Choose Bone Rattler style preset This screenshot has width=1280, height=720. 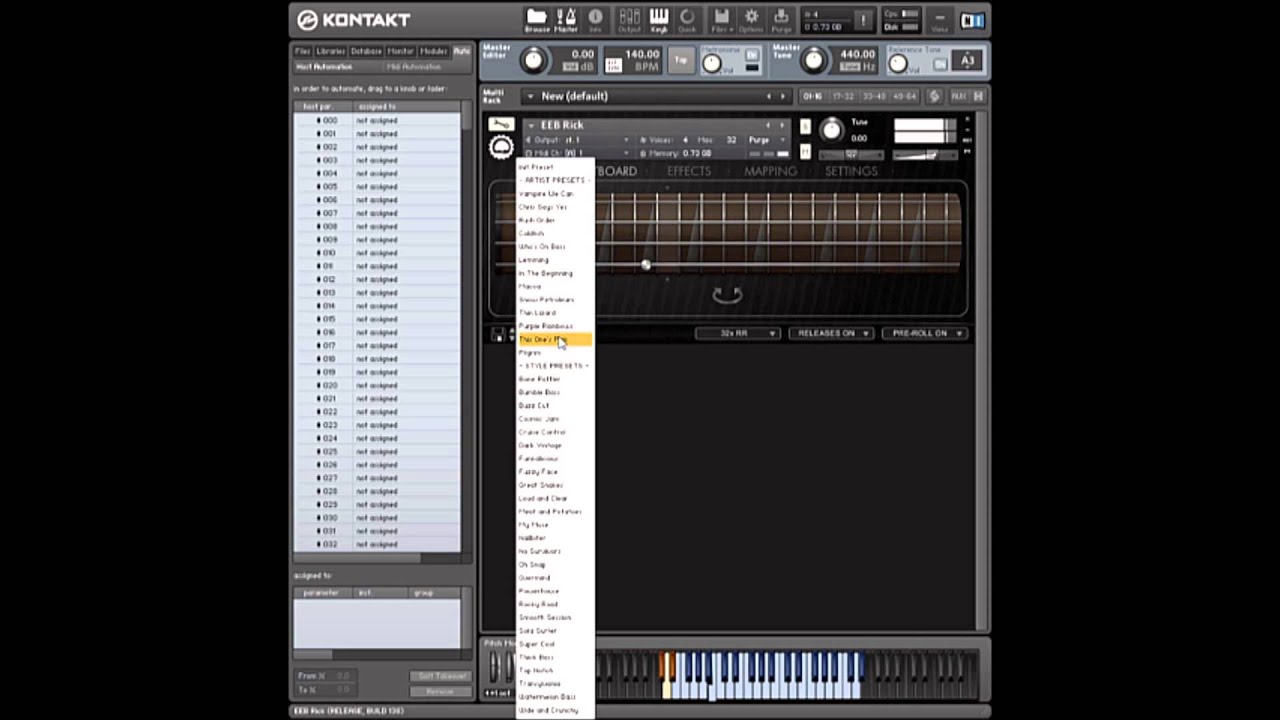[x=555, y=379]
